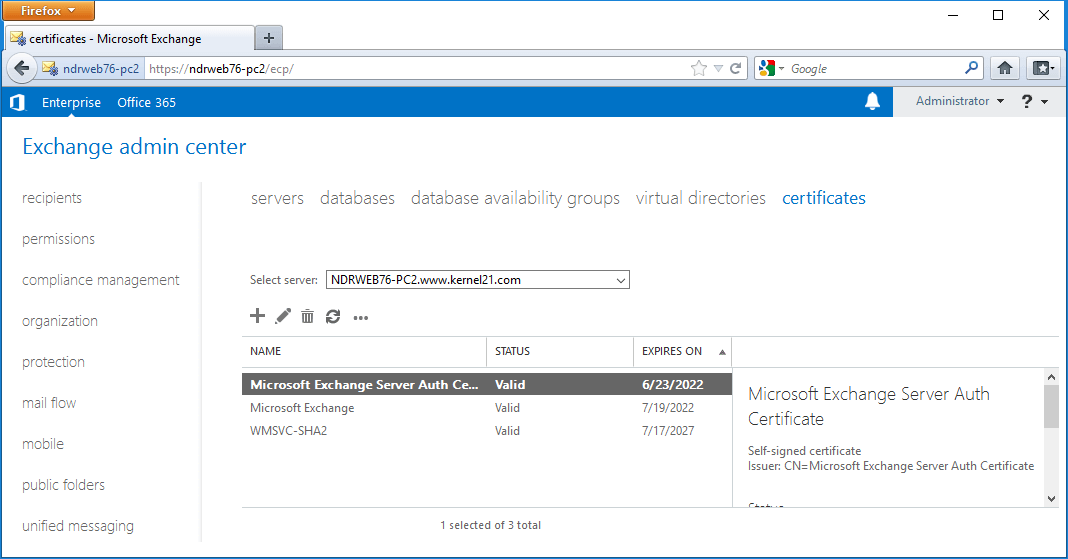Open public folders section
The height and width of the screenshot is (559, 1068).
click(x=63, y=485)
